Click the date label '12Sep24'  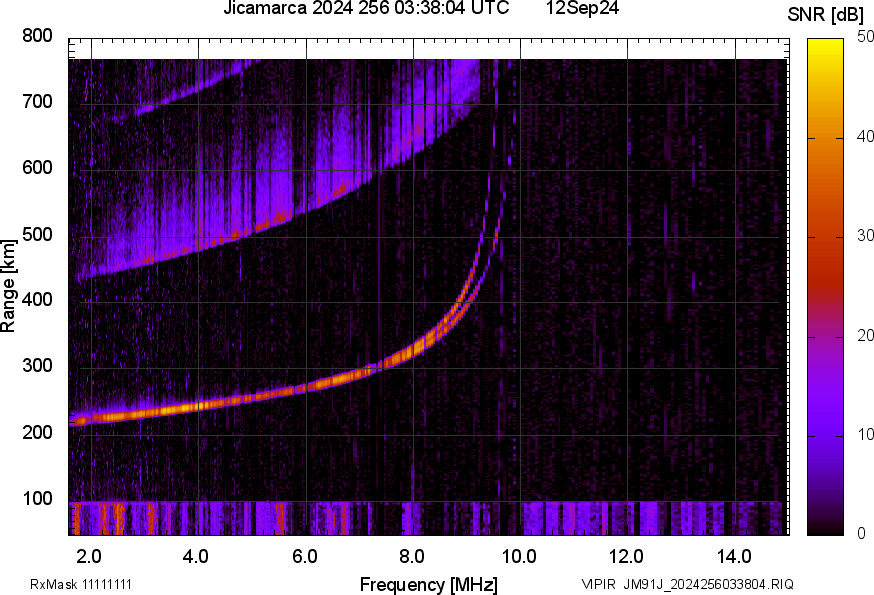tap(582, 8)
